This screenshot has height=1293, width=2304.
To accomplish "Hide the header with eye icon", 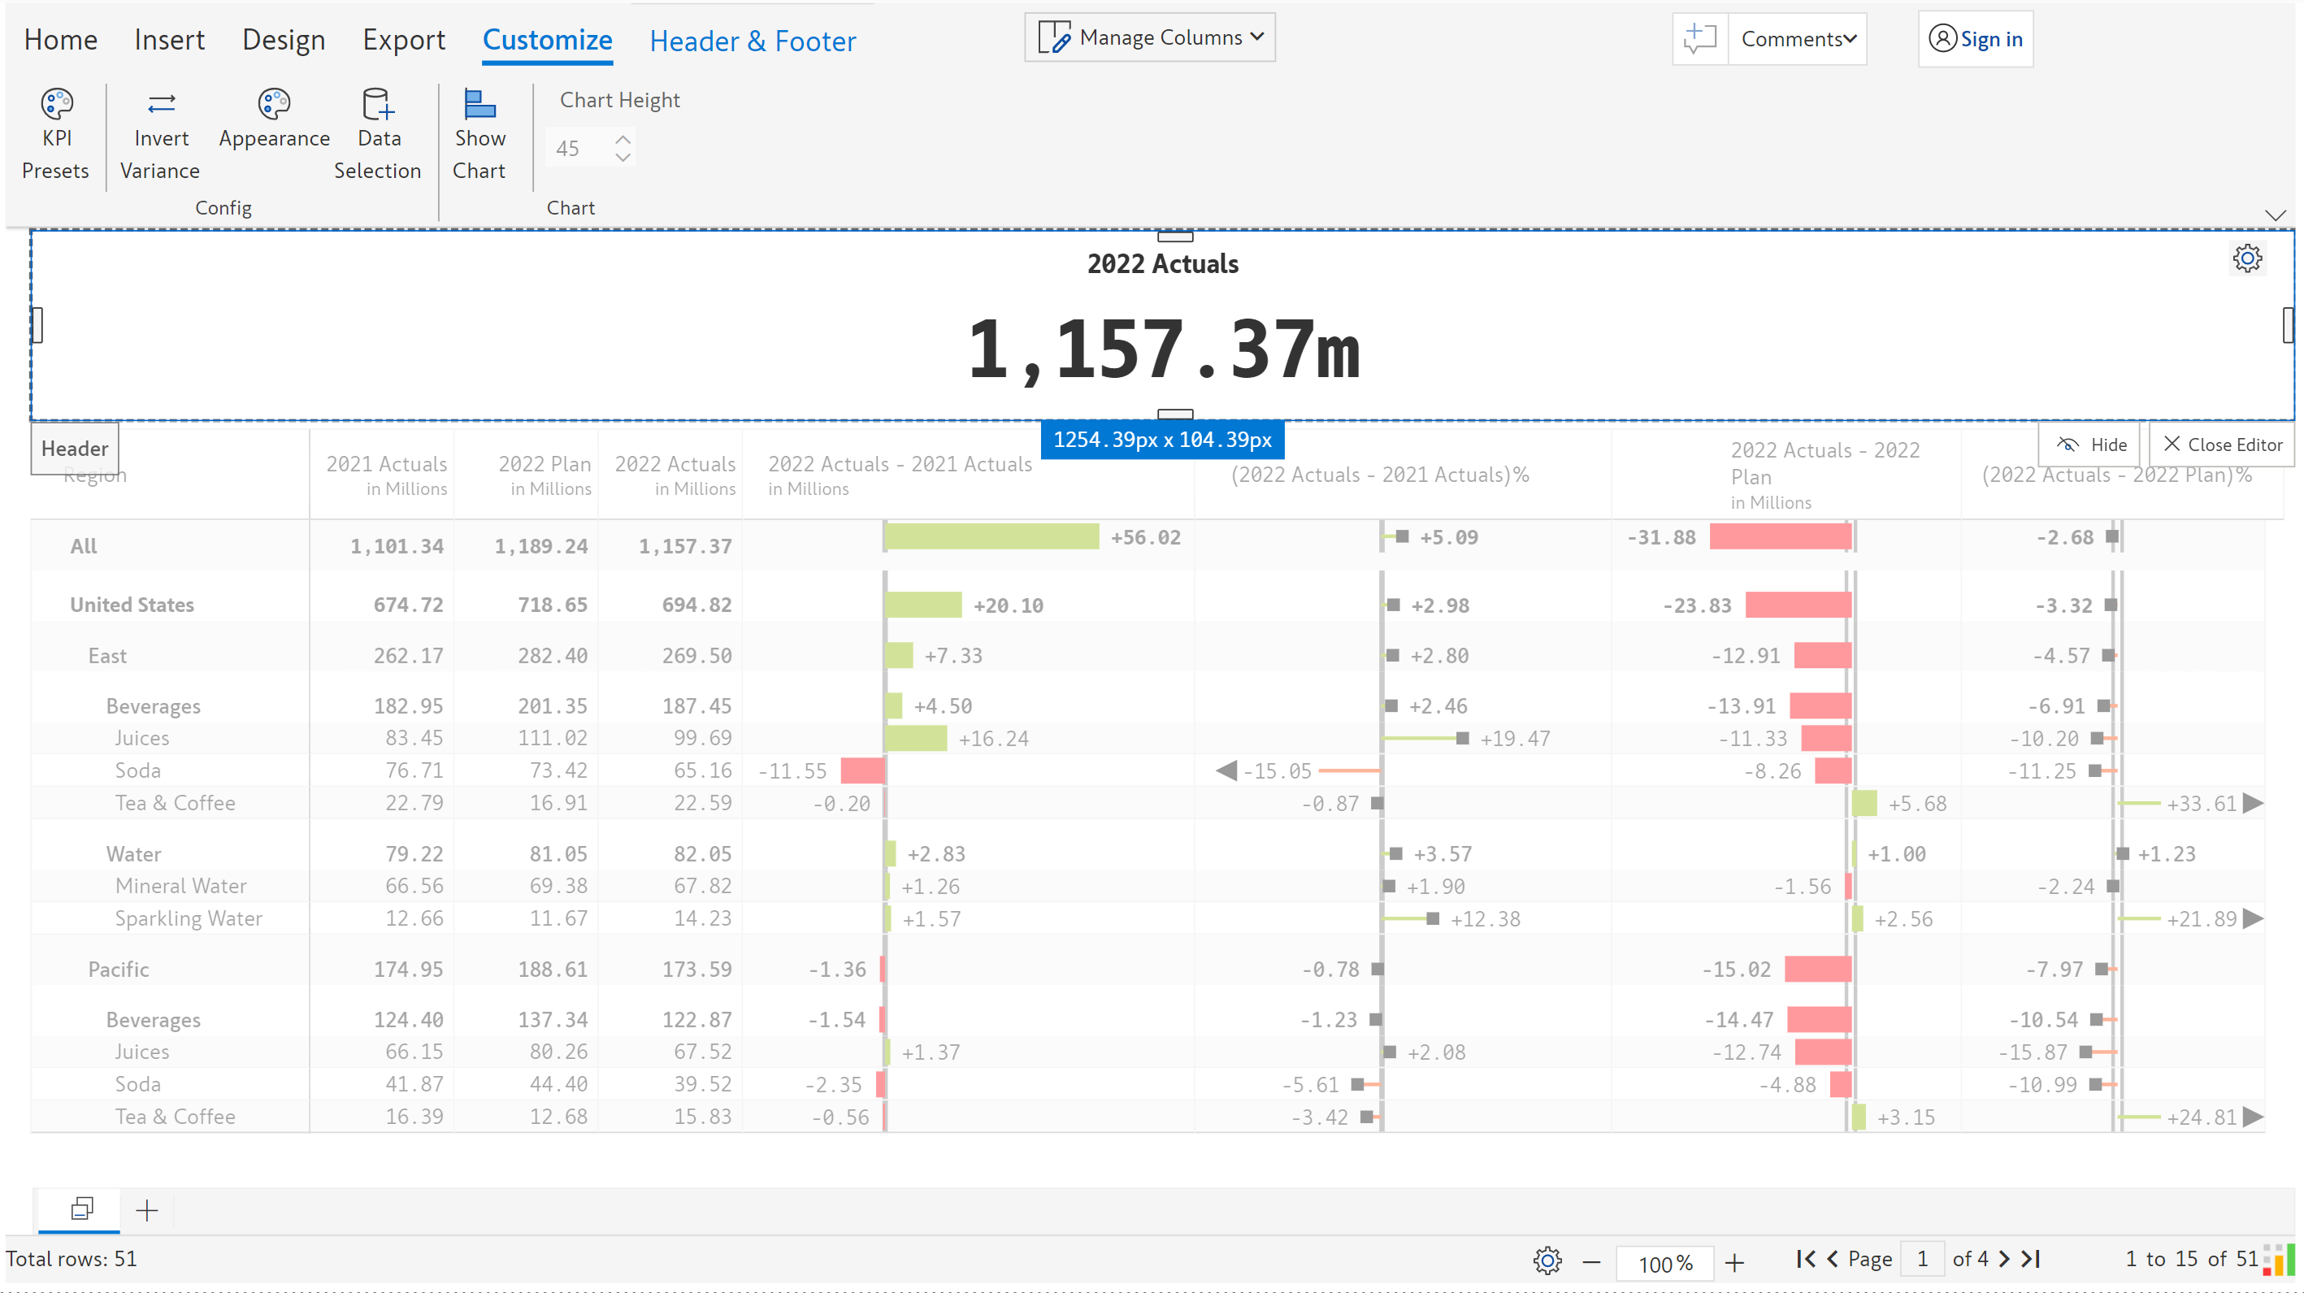I will point(2091,445).
